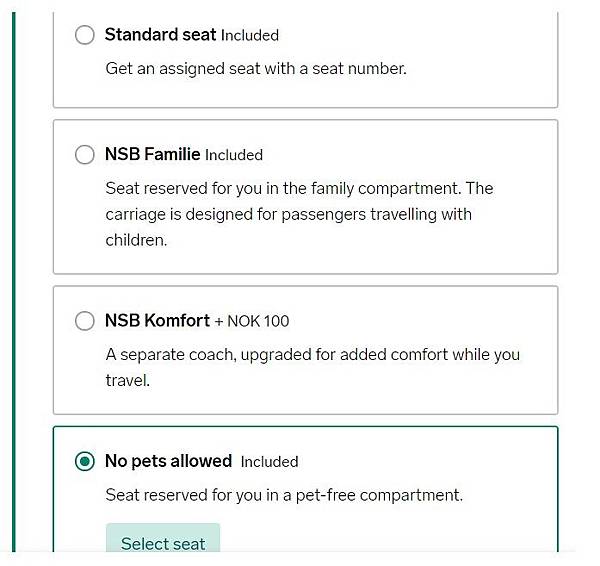Pick the NSB Komfort radio button

click(85, 321)
